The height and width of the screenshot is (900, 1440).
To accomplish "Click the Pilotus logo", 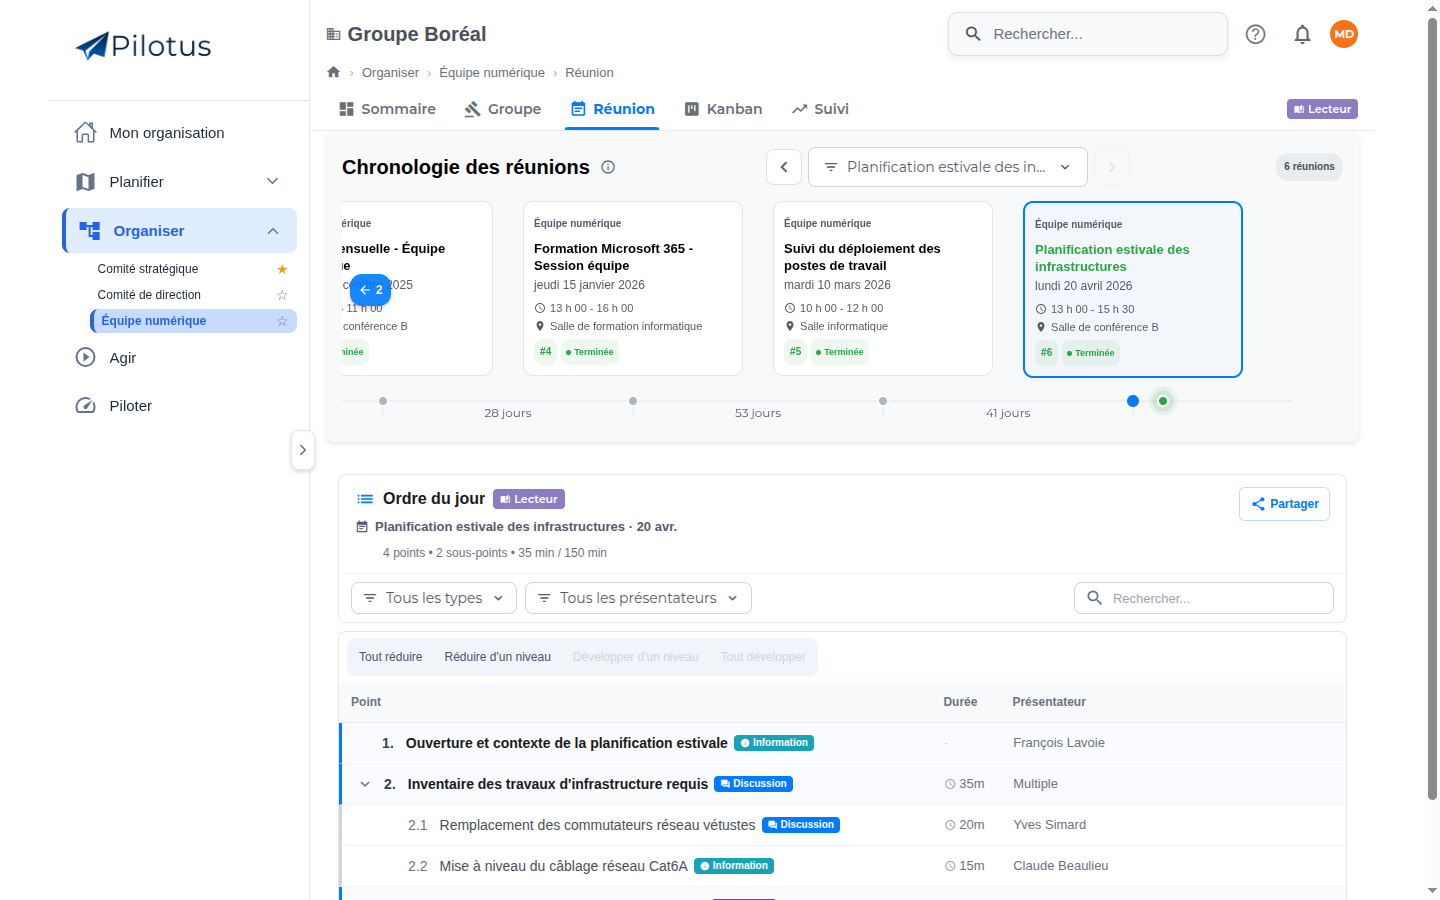I will (144, 46).
